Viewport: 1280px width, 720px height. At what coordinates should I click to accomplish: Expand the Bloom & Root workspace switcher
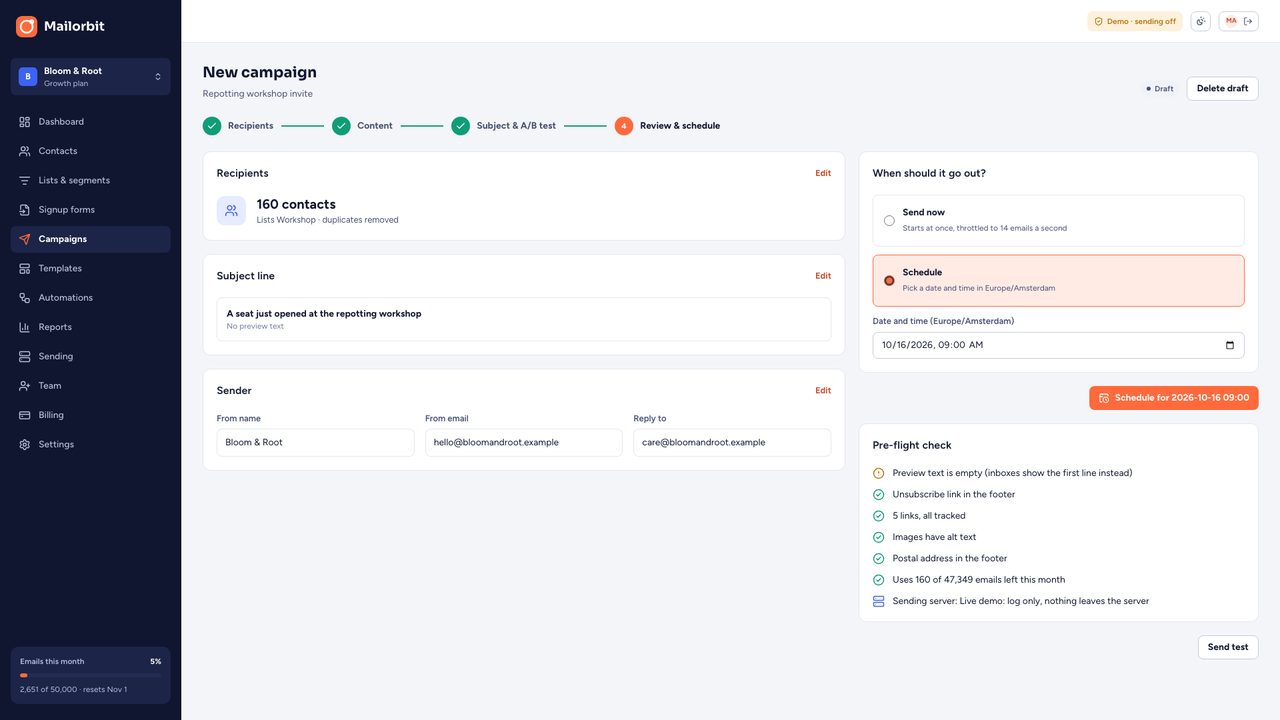click(91, 77)
